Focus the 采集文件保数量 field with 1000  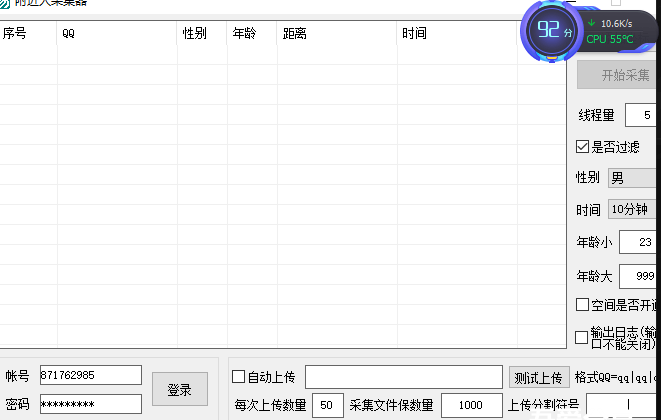472,405
